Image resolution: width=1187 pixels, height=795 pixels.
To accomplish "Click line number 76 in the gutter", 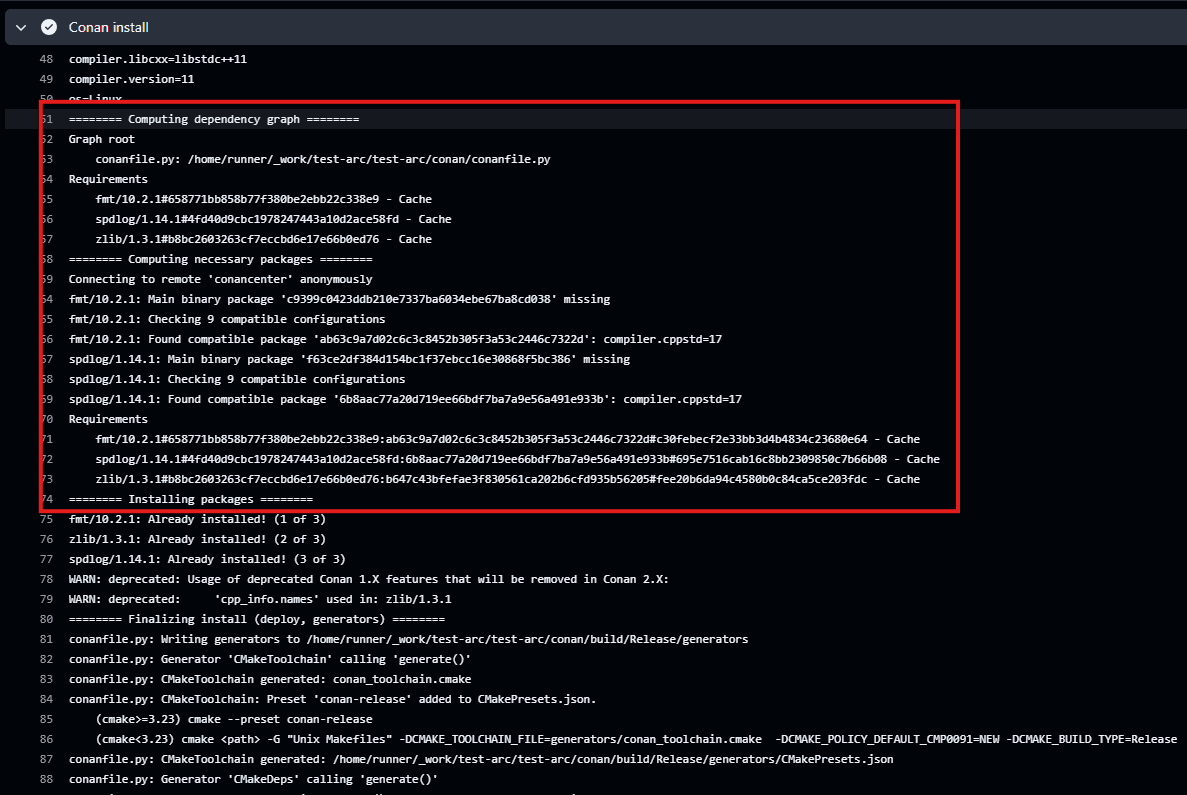I will [x=46, y=539].
